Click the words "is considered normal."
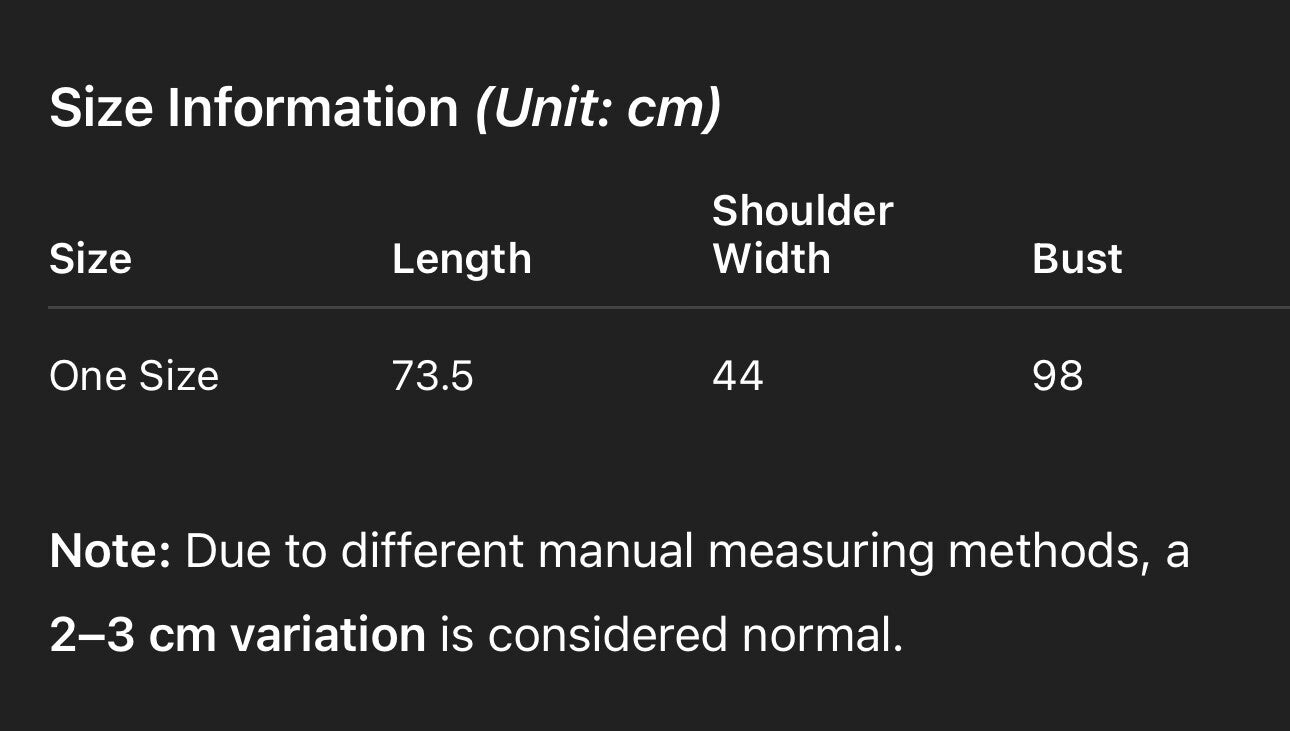Viewport: 1290px width, 731px height. (671, 635)
